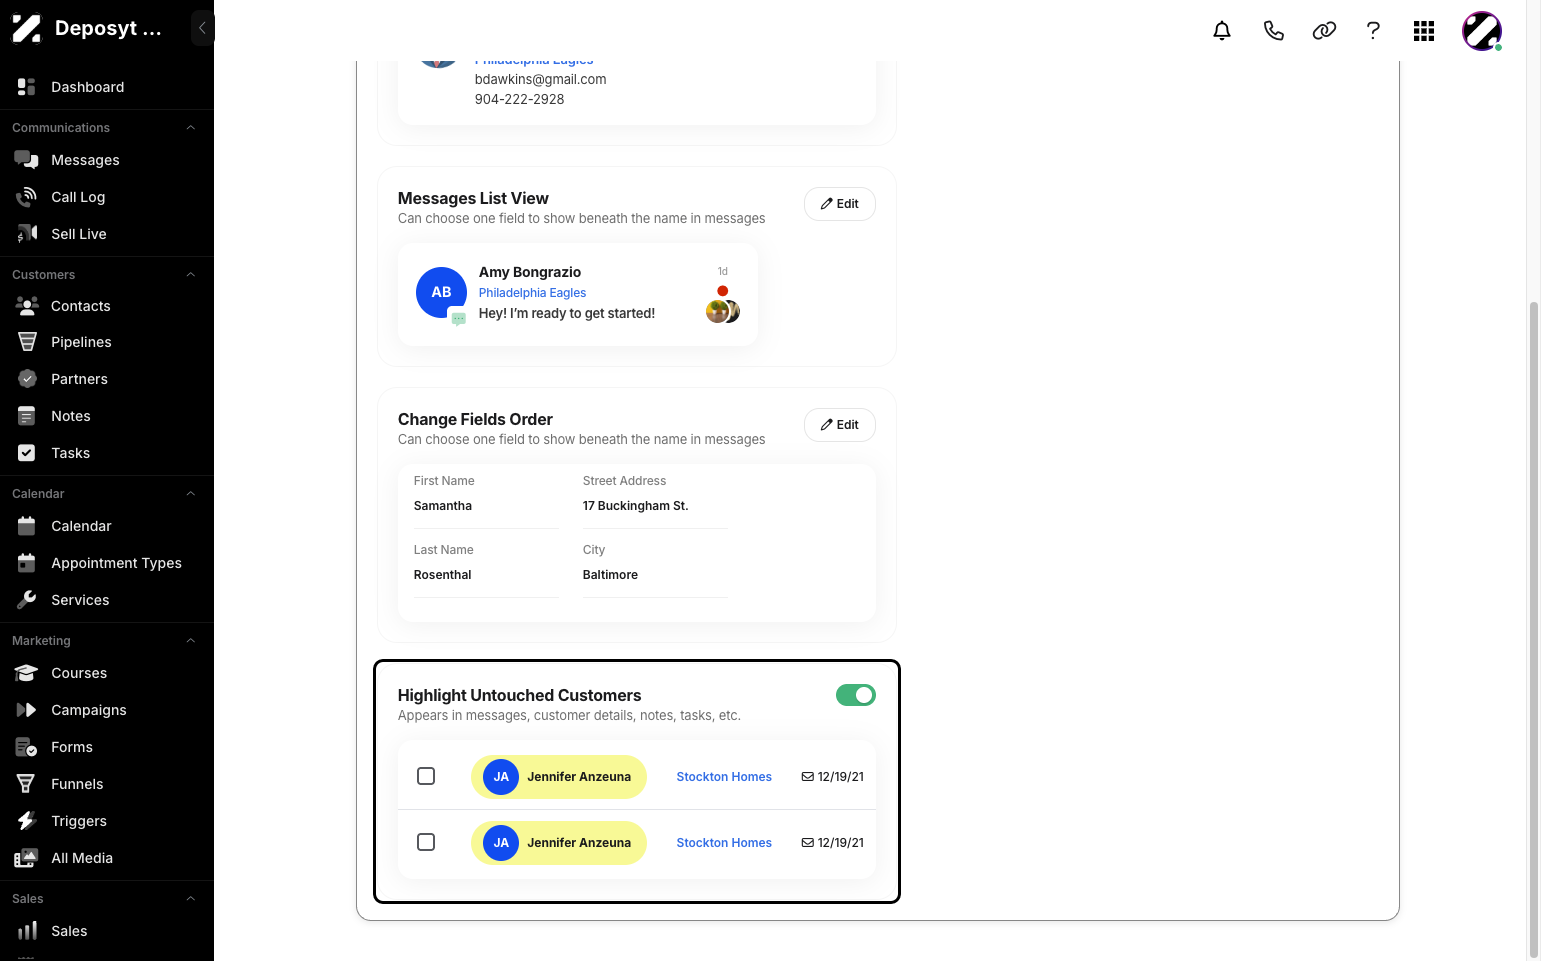Viewport: 1541px width, 961px height.
Task: Click the Notes sidebar icon
Action: (27, 416)
